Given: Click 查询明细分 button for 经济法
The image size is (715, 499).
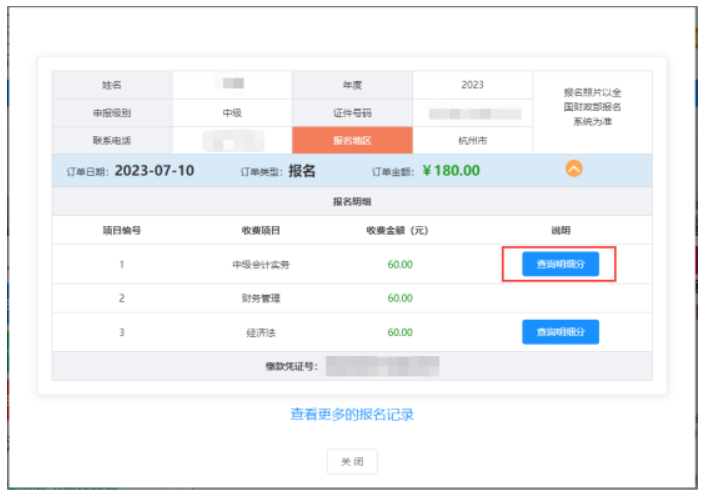Looking at the screenshot, I should click(560, 332).
